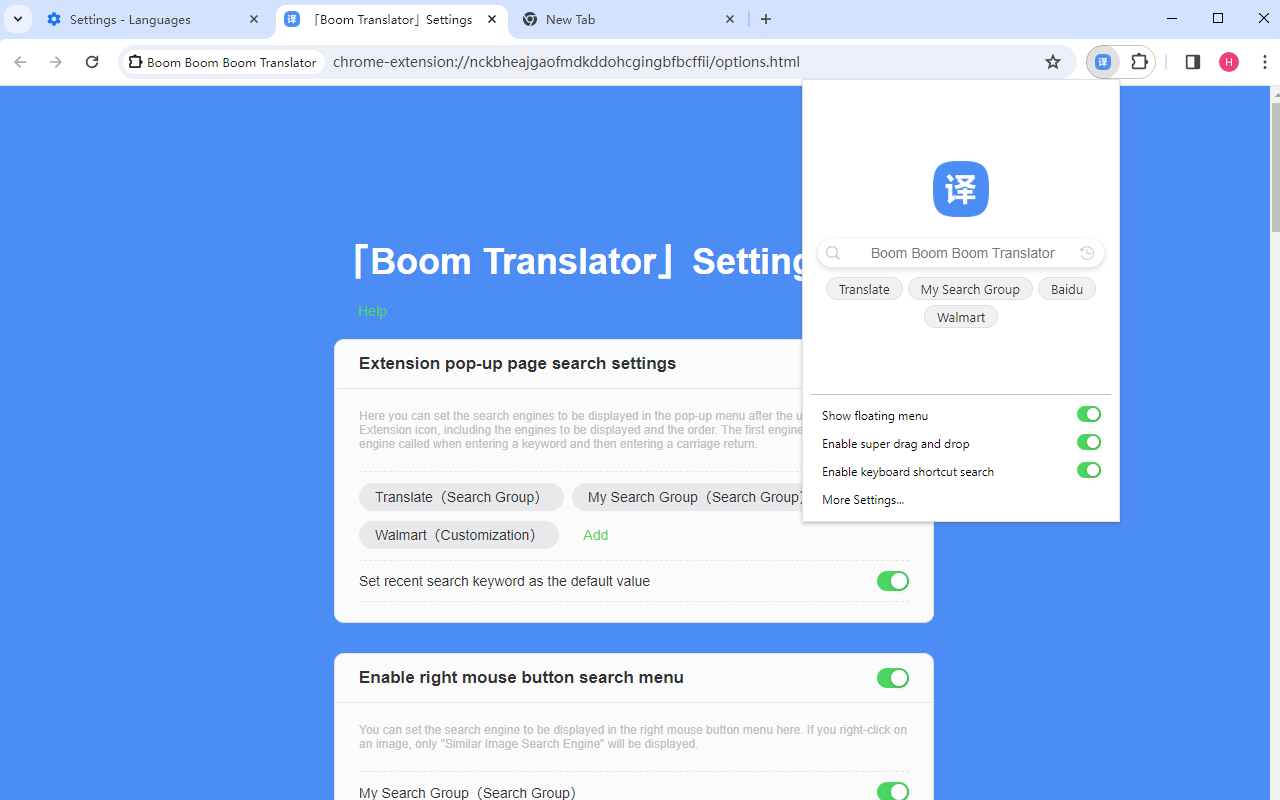Open the green Help link
The width and height of the screenshot is (1280, 800).
372,311
